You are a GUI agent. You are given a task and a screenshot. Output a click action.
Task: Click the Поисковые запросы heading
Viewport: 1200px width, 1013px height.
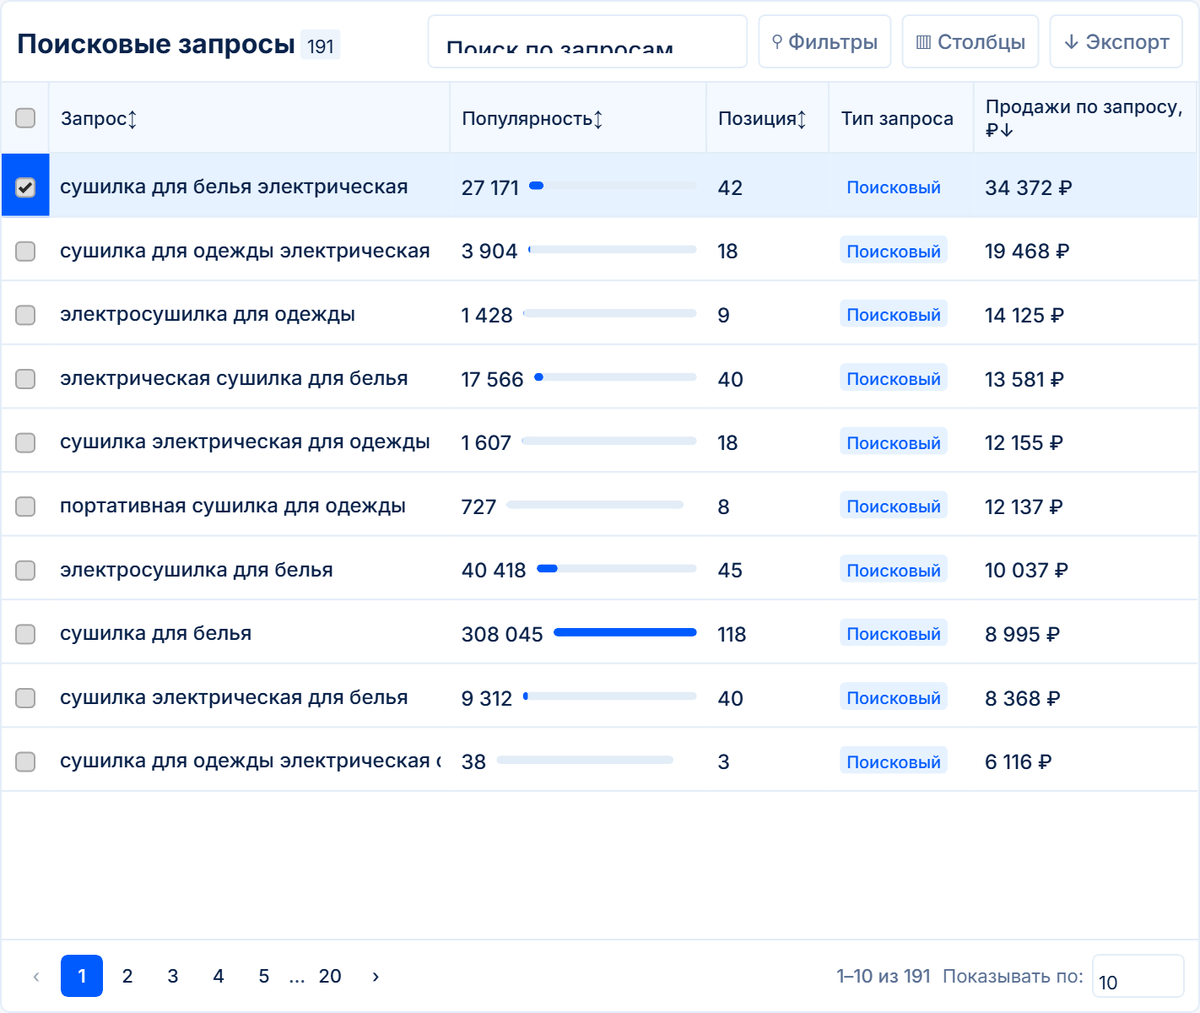point(156,44)
